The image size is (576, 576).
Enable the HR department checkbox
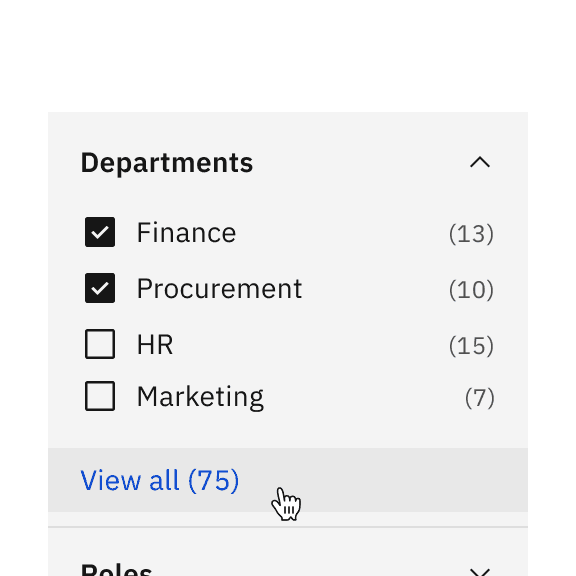point(100,344)
